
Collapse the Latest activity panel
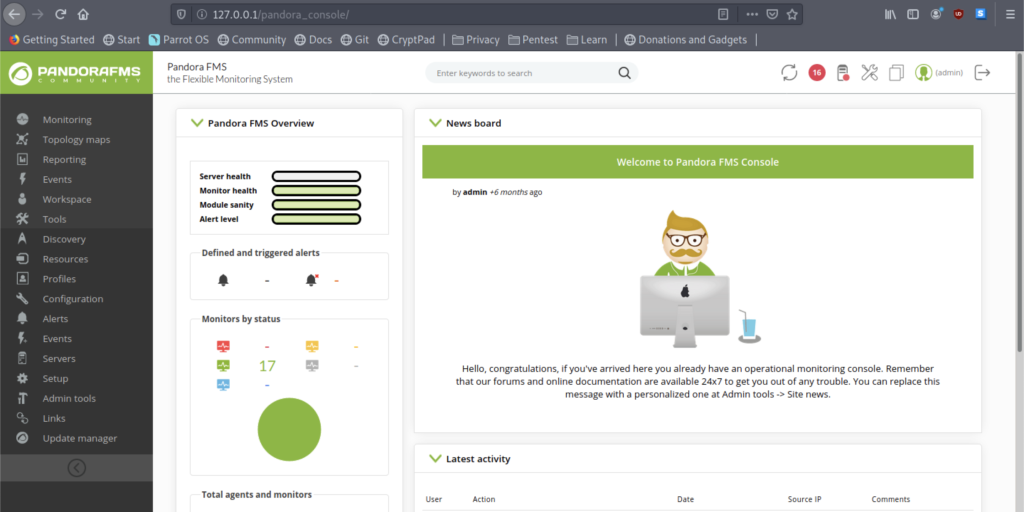[435, 458]
